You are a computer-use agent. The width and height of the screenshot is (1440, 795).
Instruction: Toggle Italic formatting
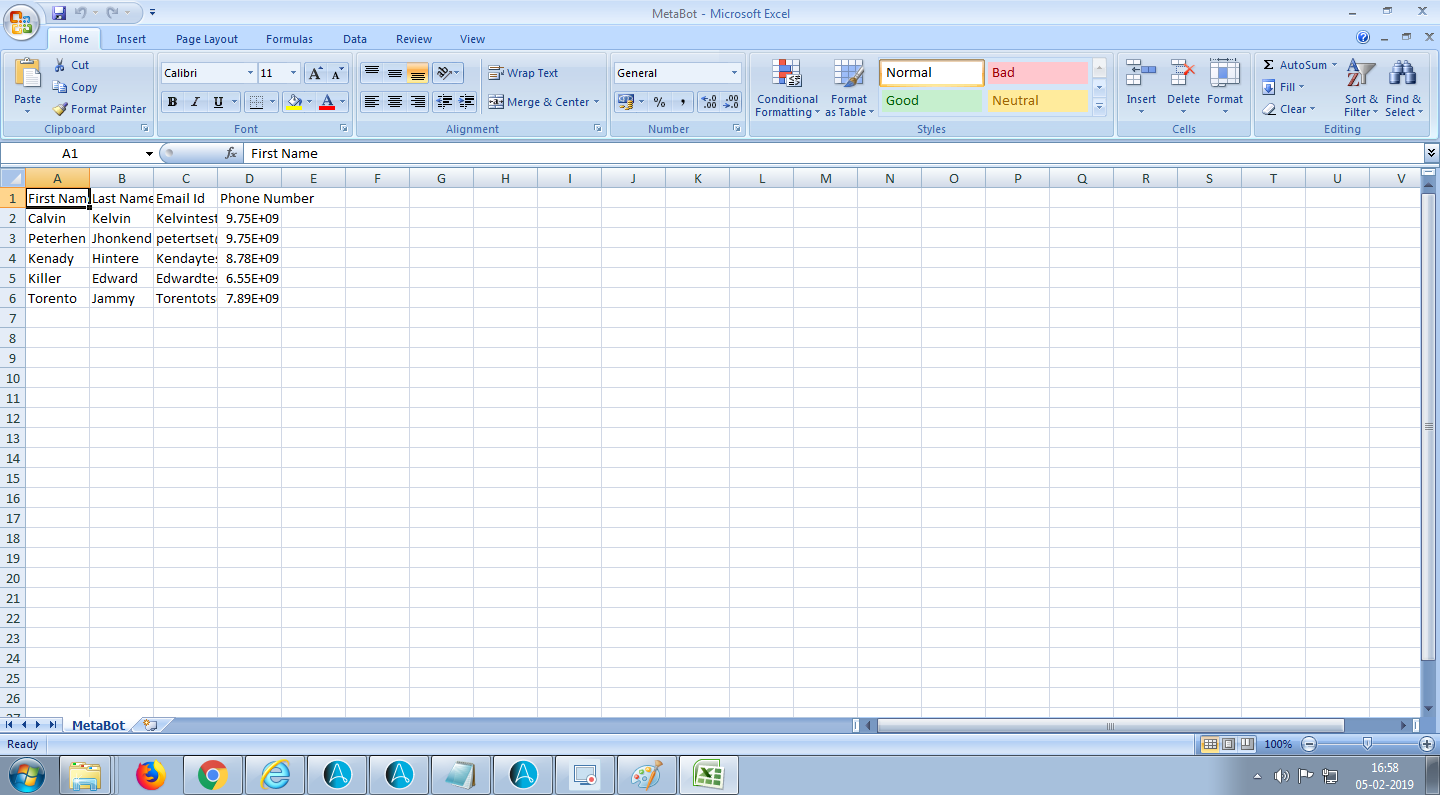(195, 102)
